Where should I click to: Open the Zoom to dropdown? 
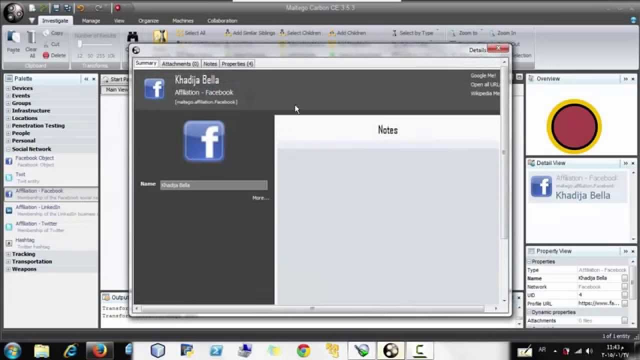(466, 33)
